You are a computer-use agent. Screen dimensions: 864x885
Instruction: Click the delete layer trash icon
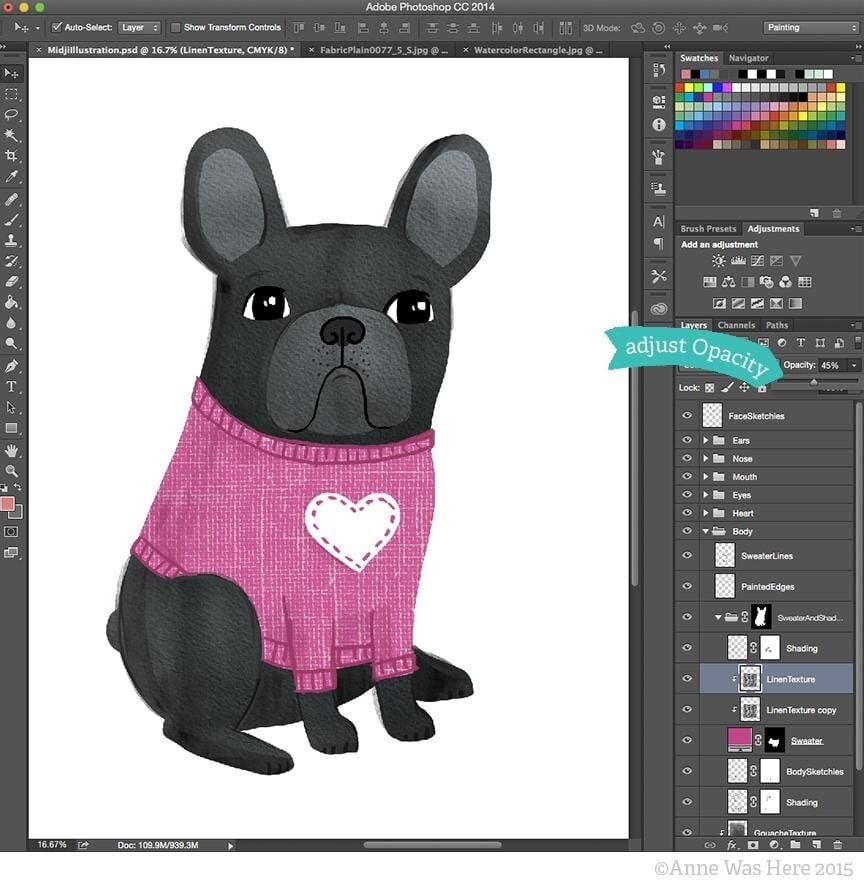coord(836,845)
